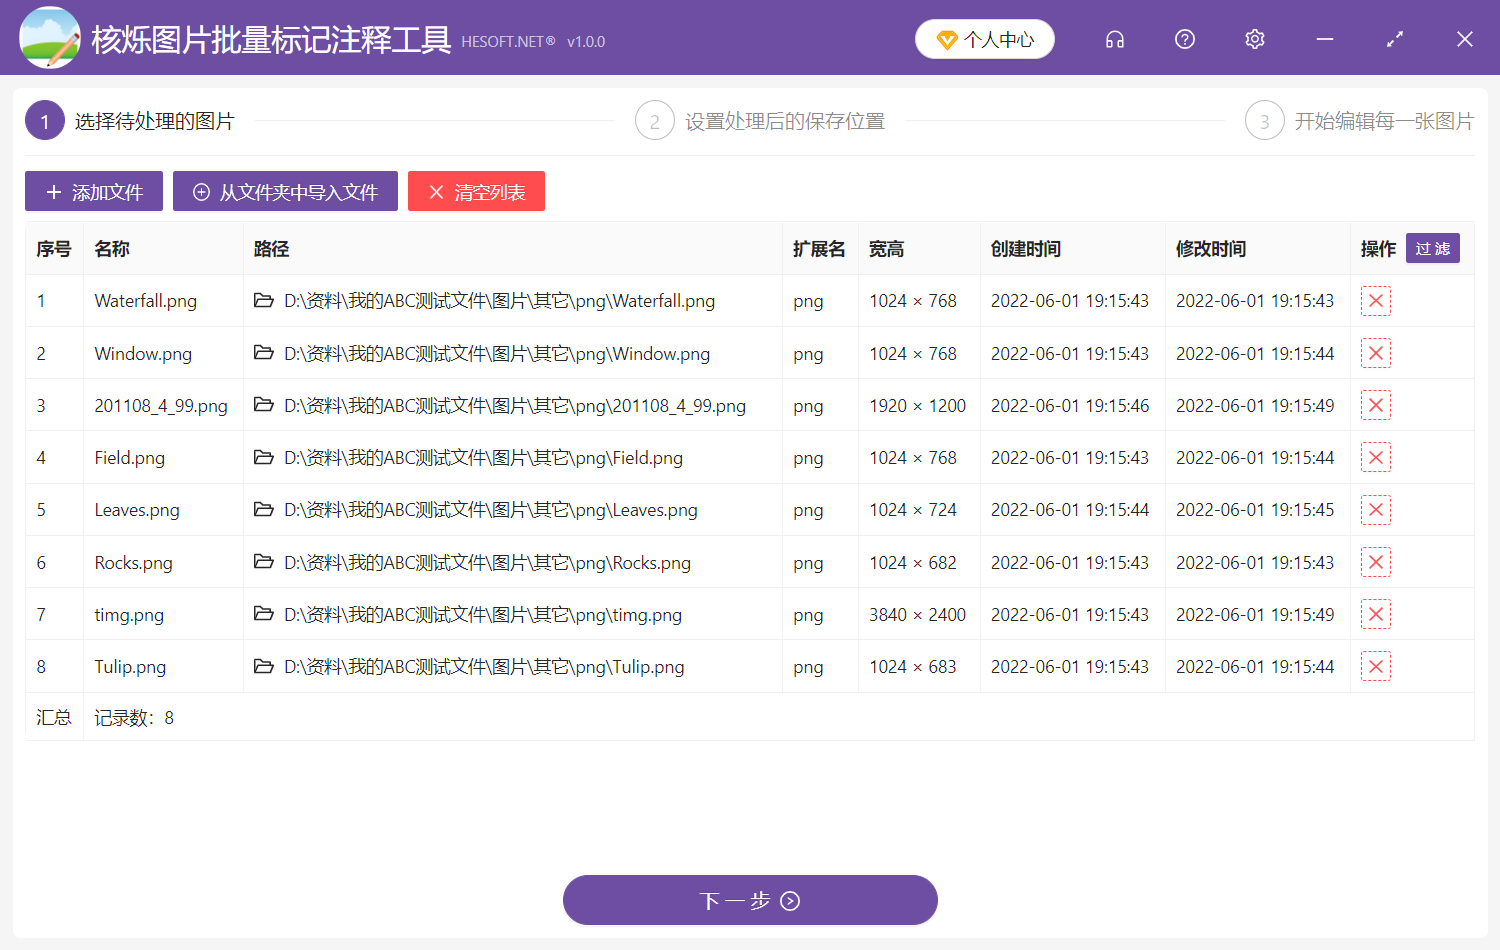Click the fullscreen arrows icon in title bar
The image size is (1500, 950).
[1394, 39]
